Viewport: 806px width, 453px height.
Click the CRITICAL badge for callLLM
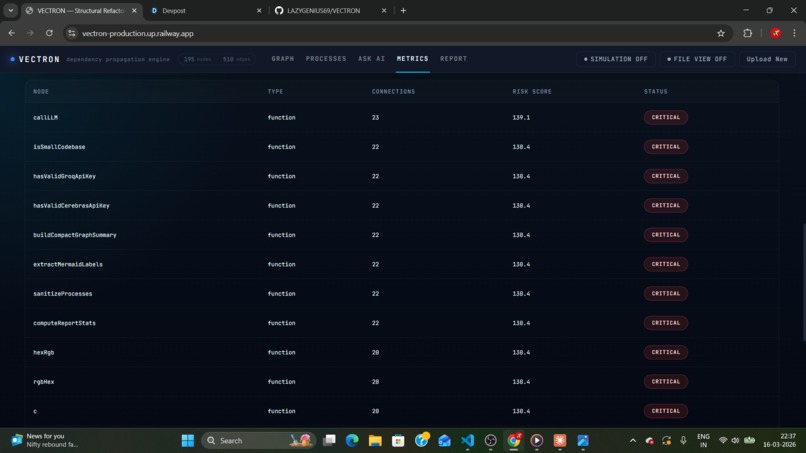pos(666,117)
